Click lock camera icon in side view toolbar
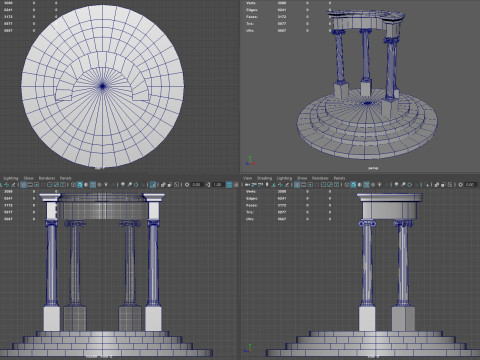This screenshot has width=480, height=360. point(254,185)
